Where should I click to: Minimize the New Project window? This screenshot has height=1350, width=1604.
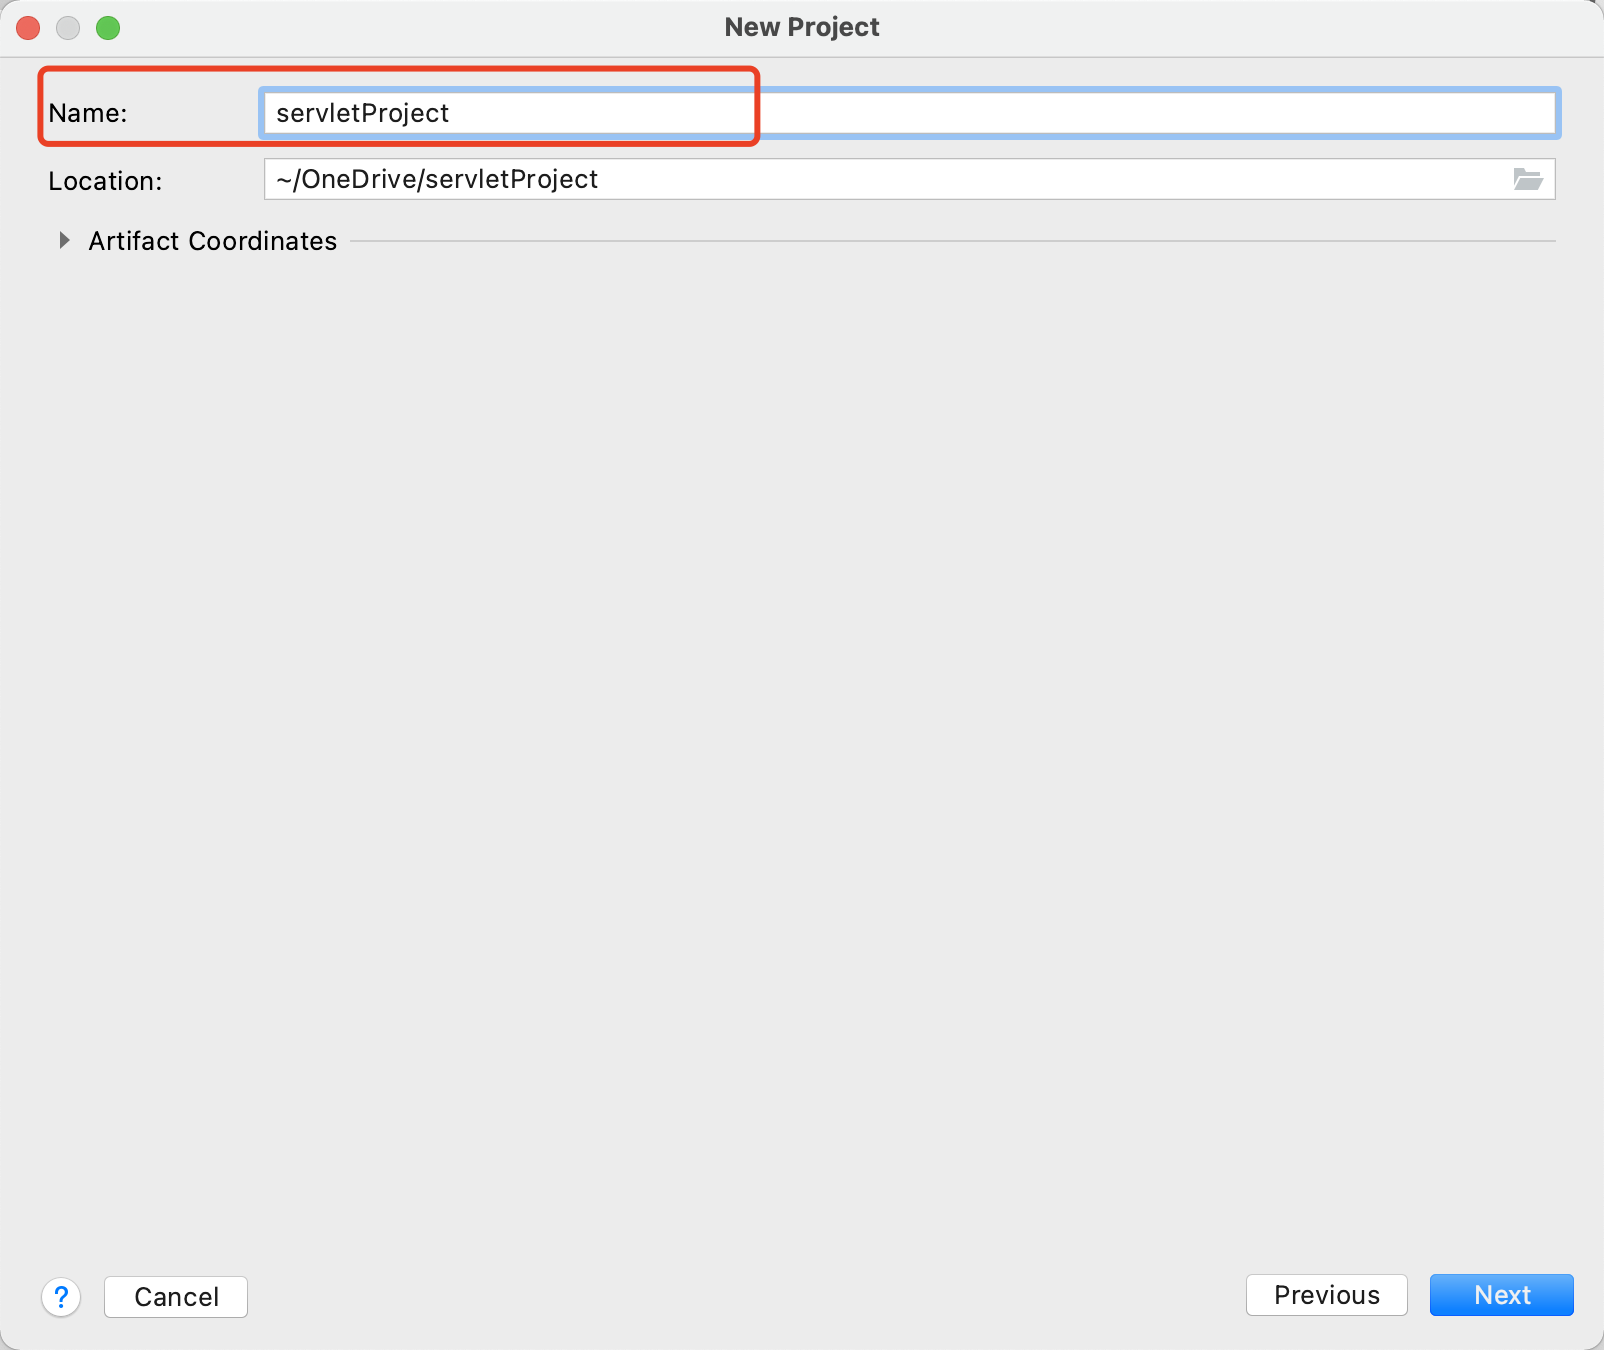click(68, 27)
